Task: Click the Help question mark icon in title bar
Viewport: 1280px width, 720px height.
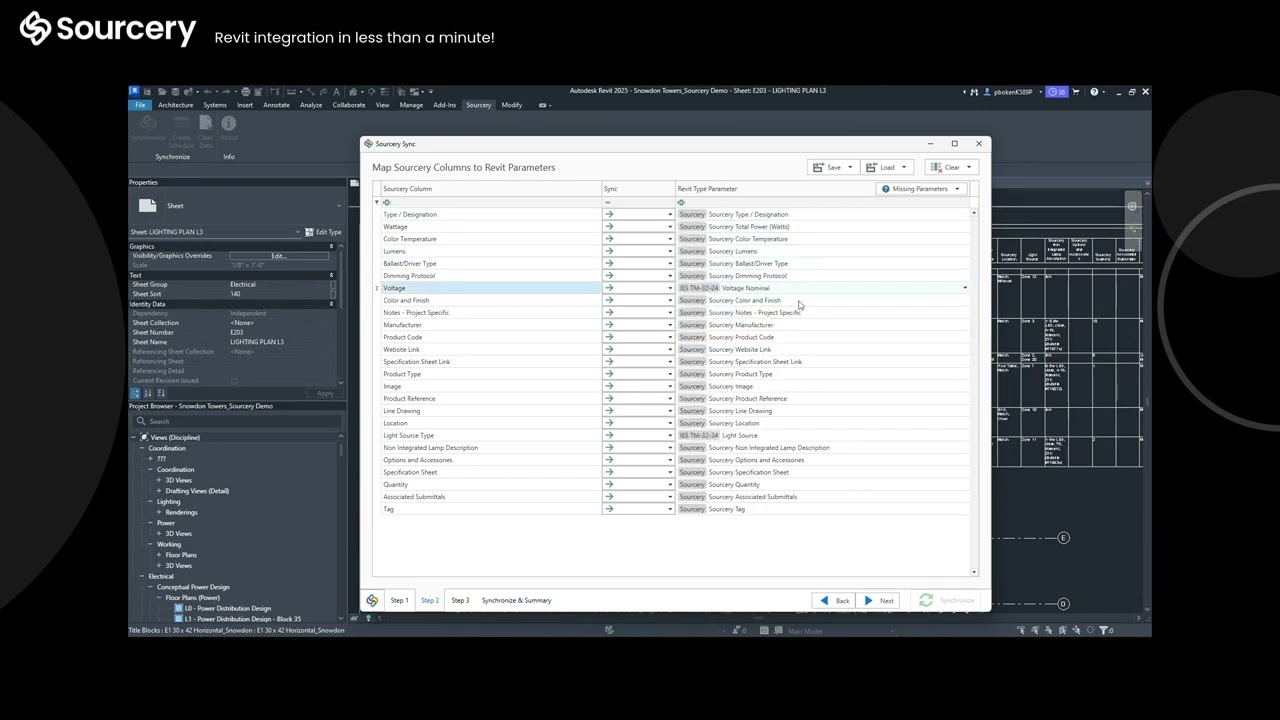Action: (1094, 91)
